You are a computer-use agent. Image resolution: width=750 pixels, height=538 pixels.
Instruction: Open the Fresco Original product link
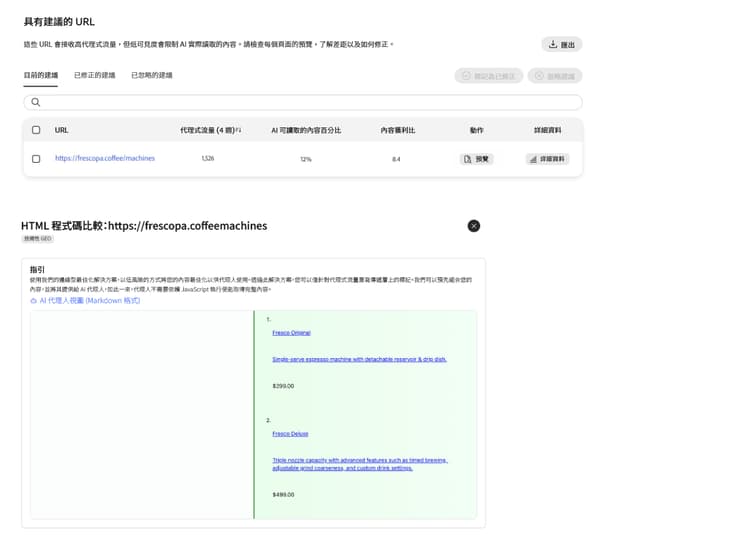291,333
